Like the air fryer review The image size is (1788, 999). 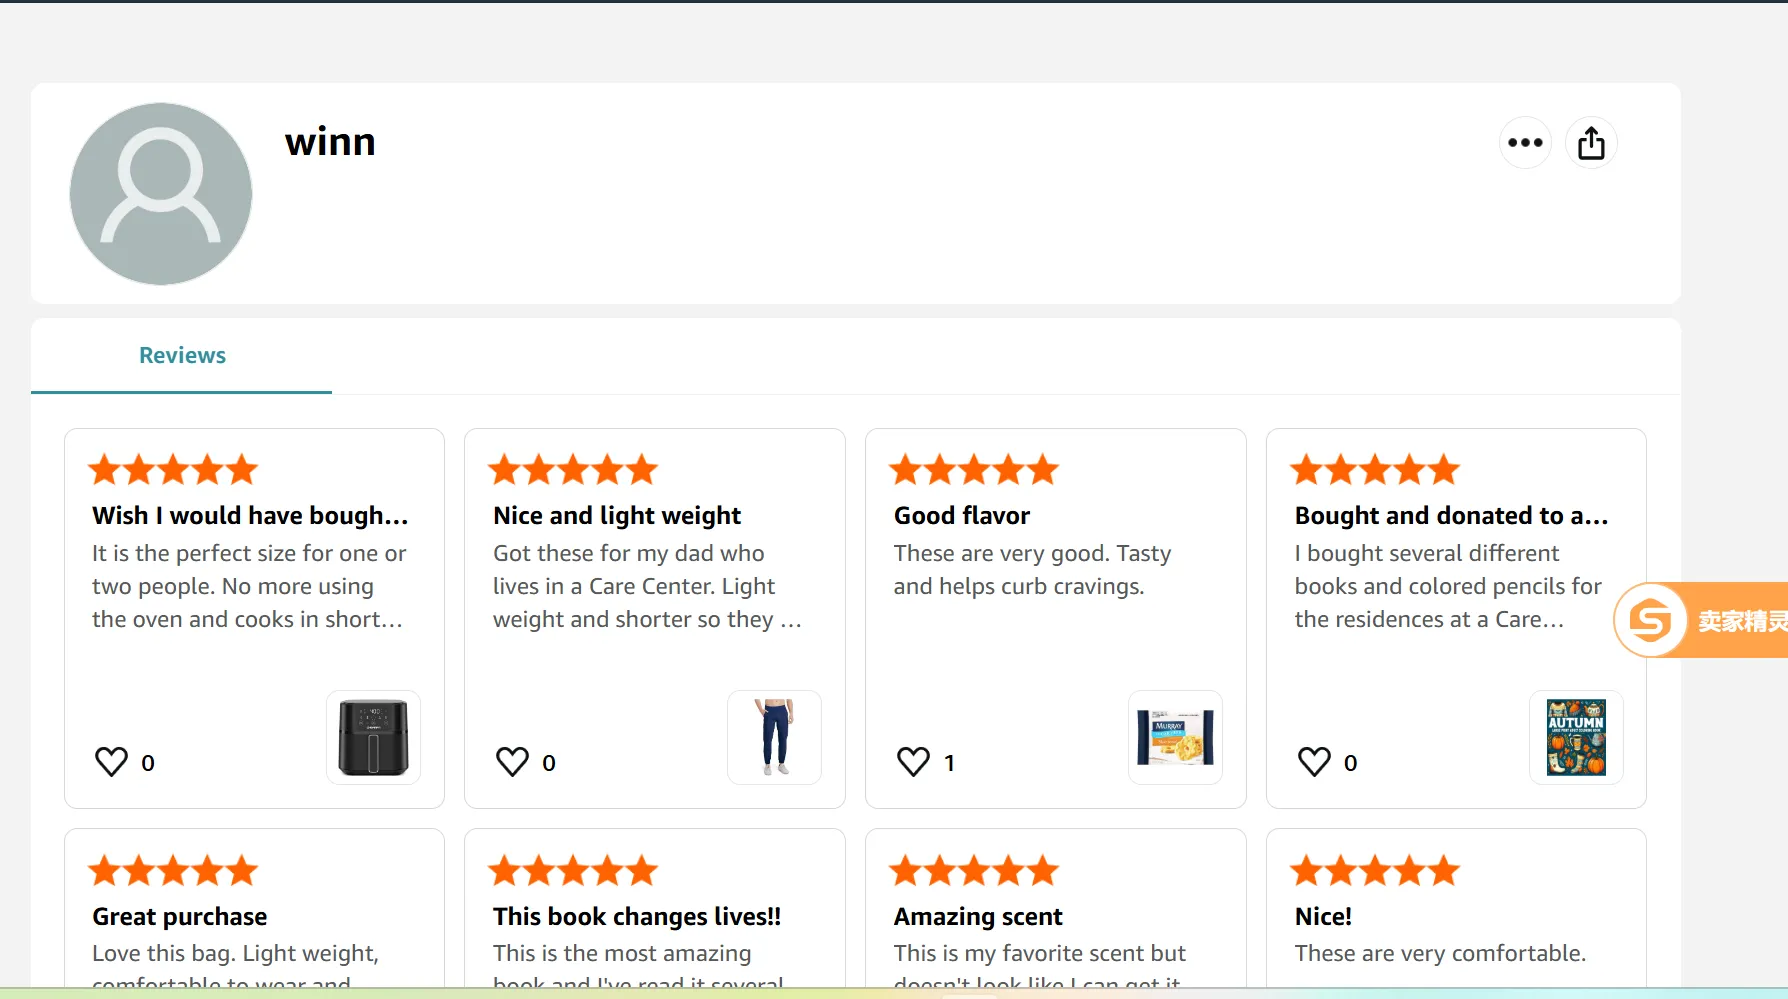[112, 762]
